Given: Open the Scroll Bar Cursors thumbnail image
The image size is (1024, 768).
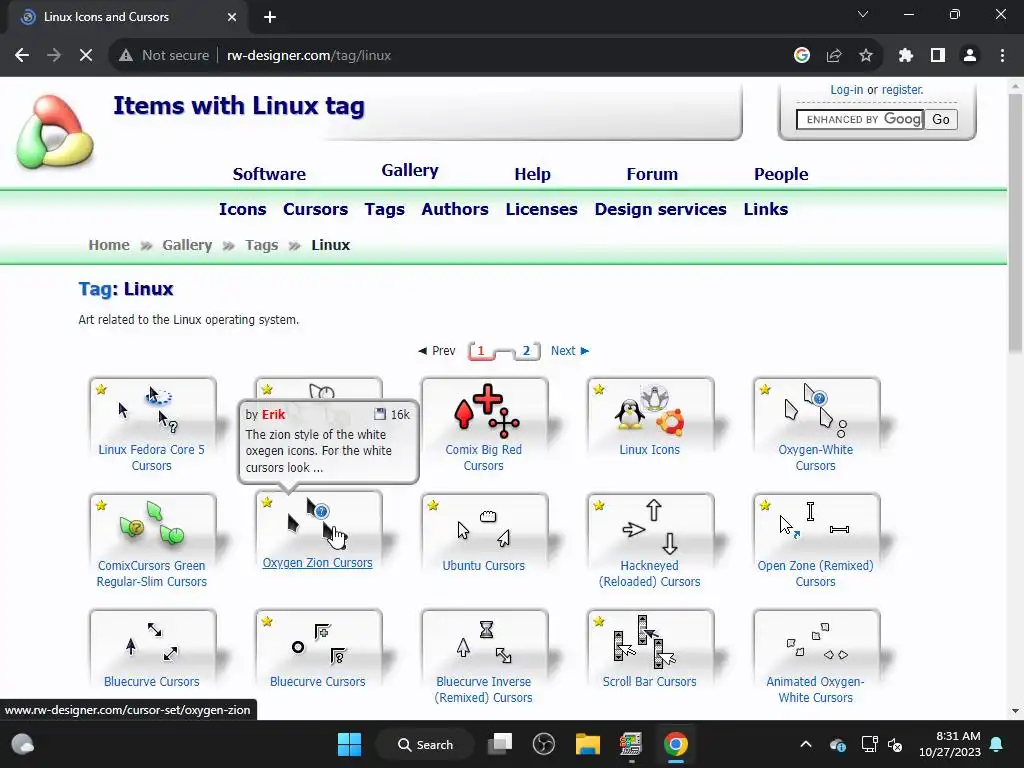Looking at the screenshot, I should click(x=650, y=643).
